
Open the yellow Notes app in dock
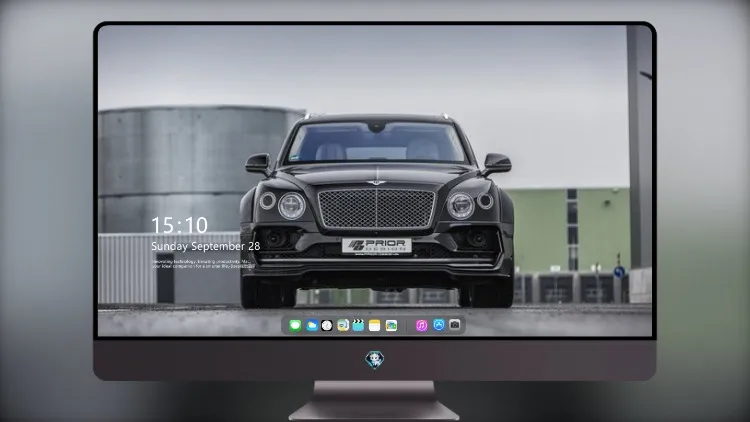tap(375, 325)
